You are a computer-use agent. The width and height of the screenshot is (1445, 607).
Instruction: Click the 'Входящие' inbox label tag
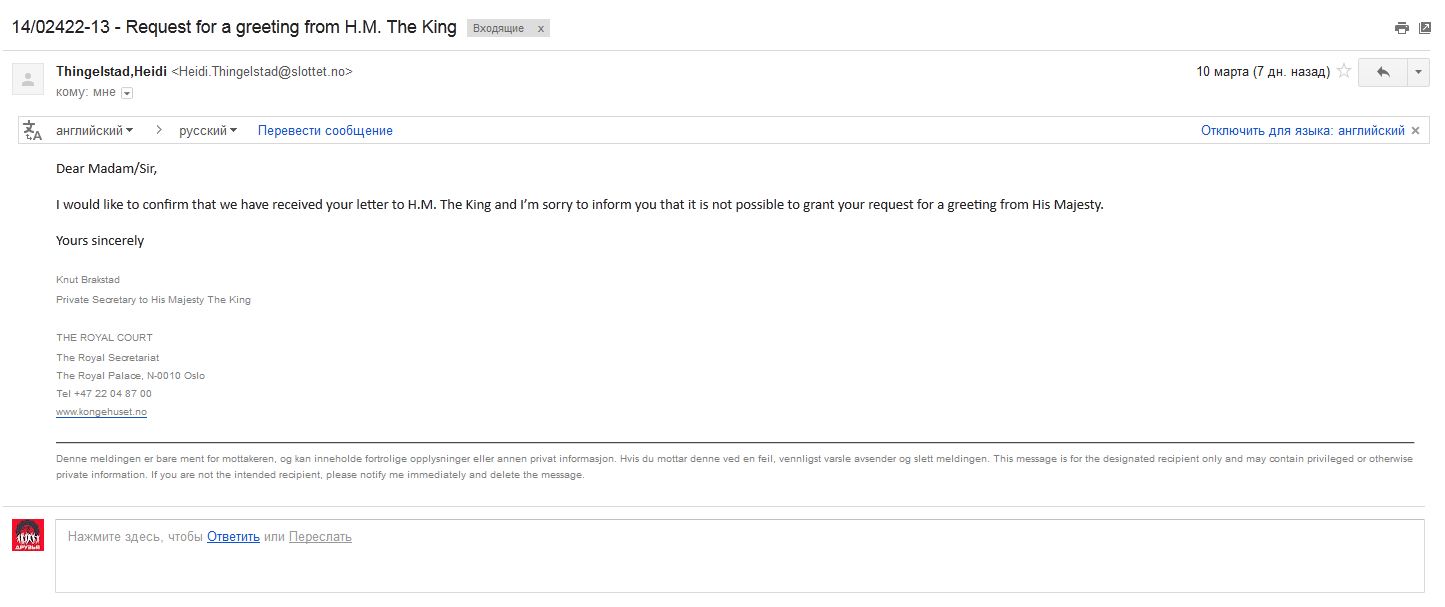pos(498,29)
